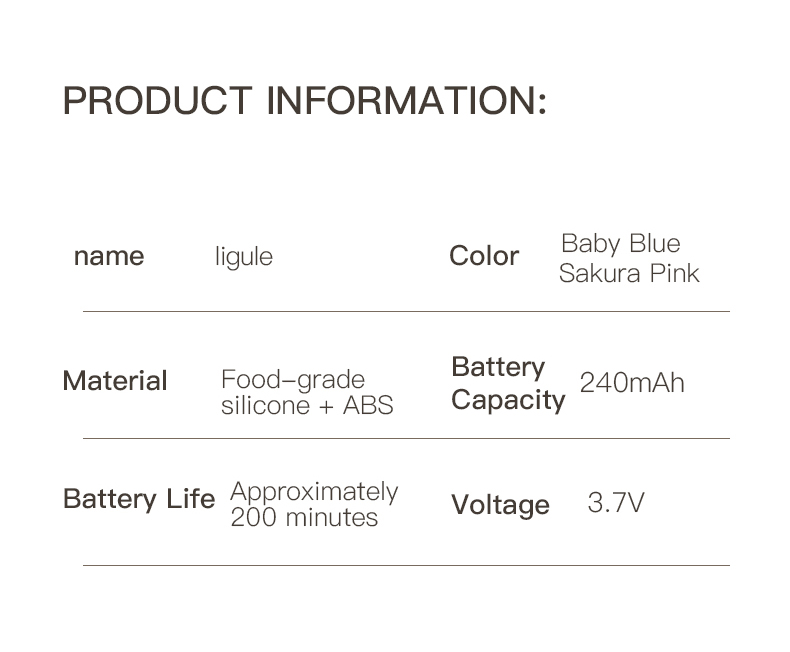Click the ligule name value
Viewport: 790px width, 652px height.
point(244,257)
